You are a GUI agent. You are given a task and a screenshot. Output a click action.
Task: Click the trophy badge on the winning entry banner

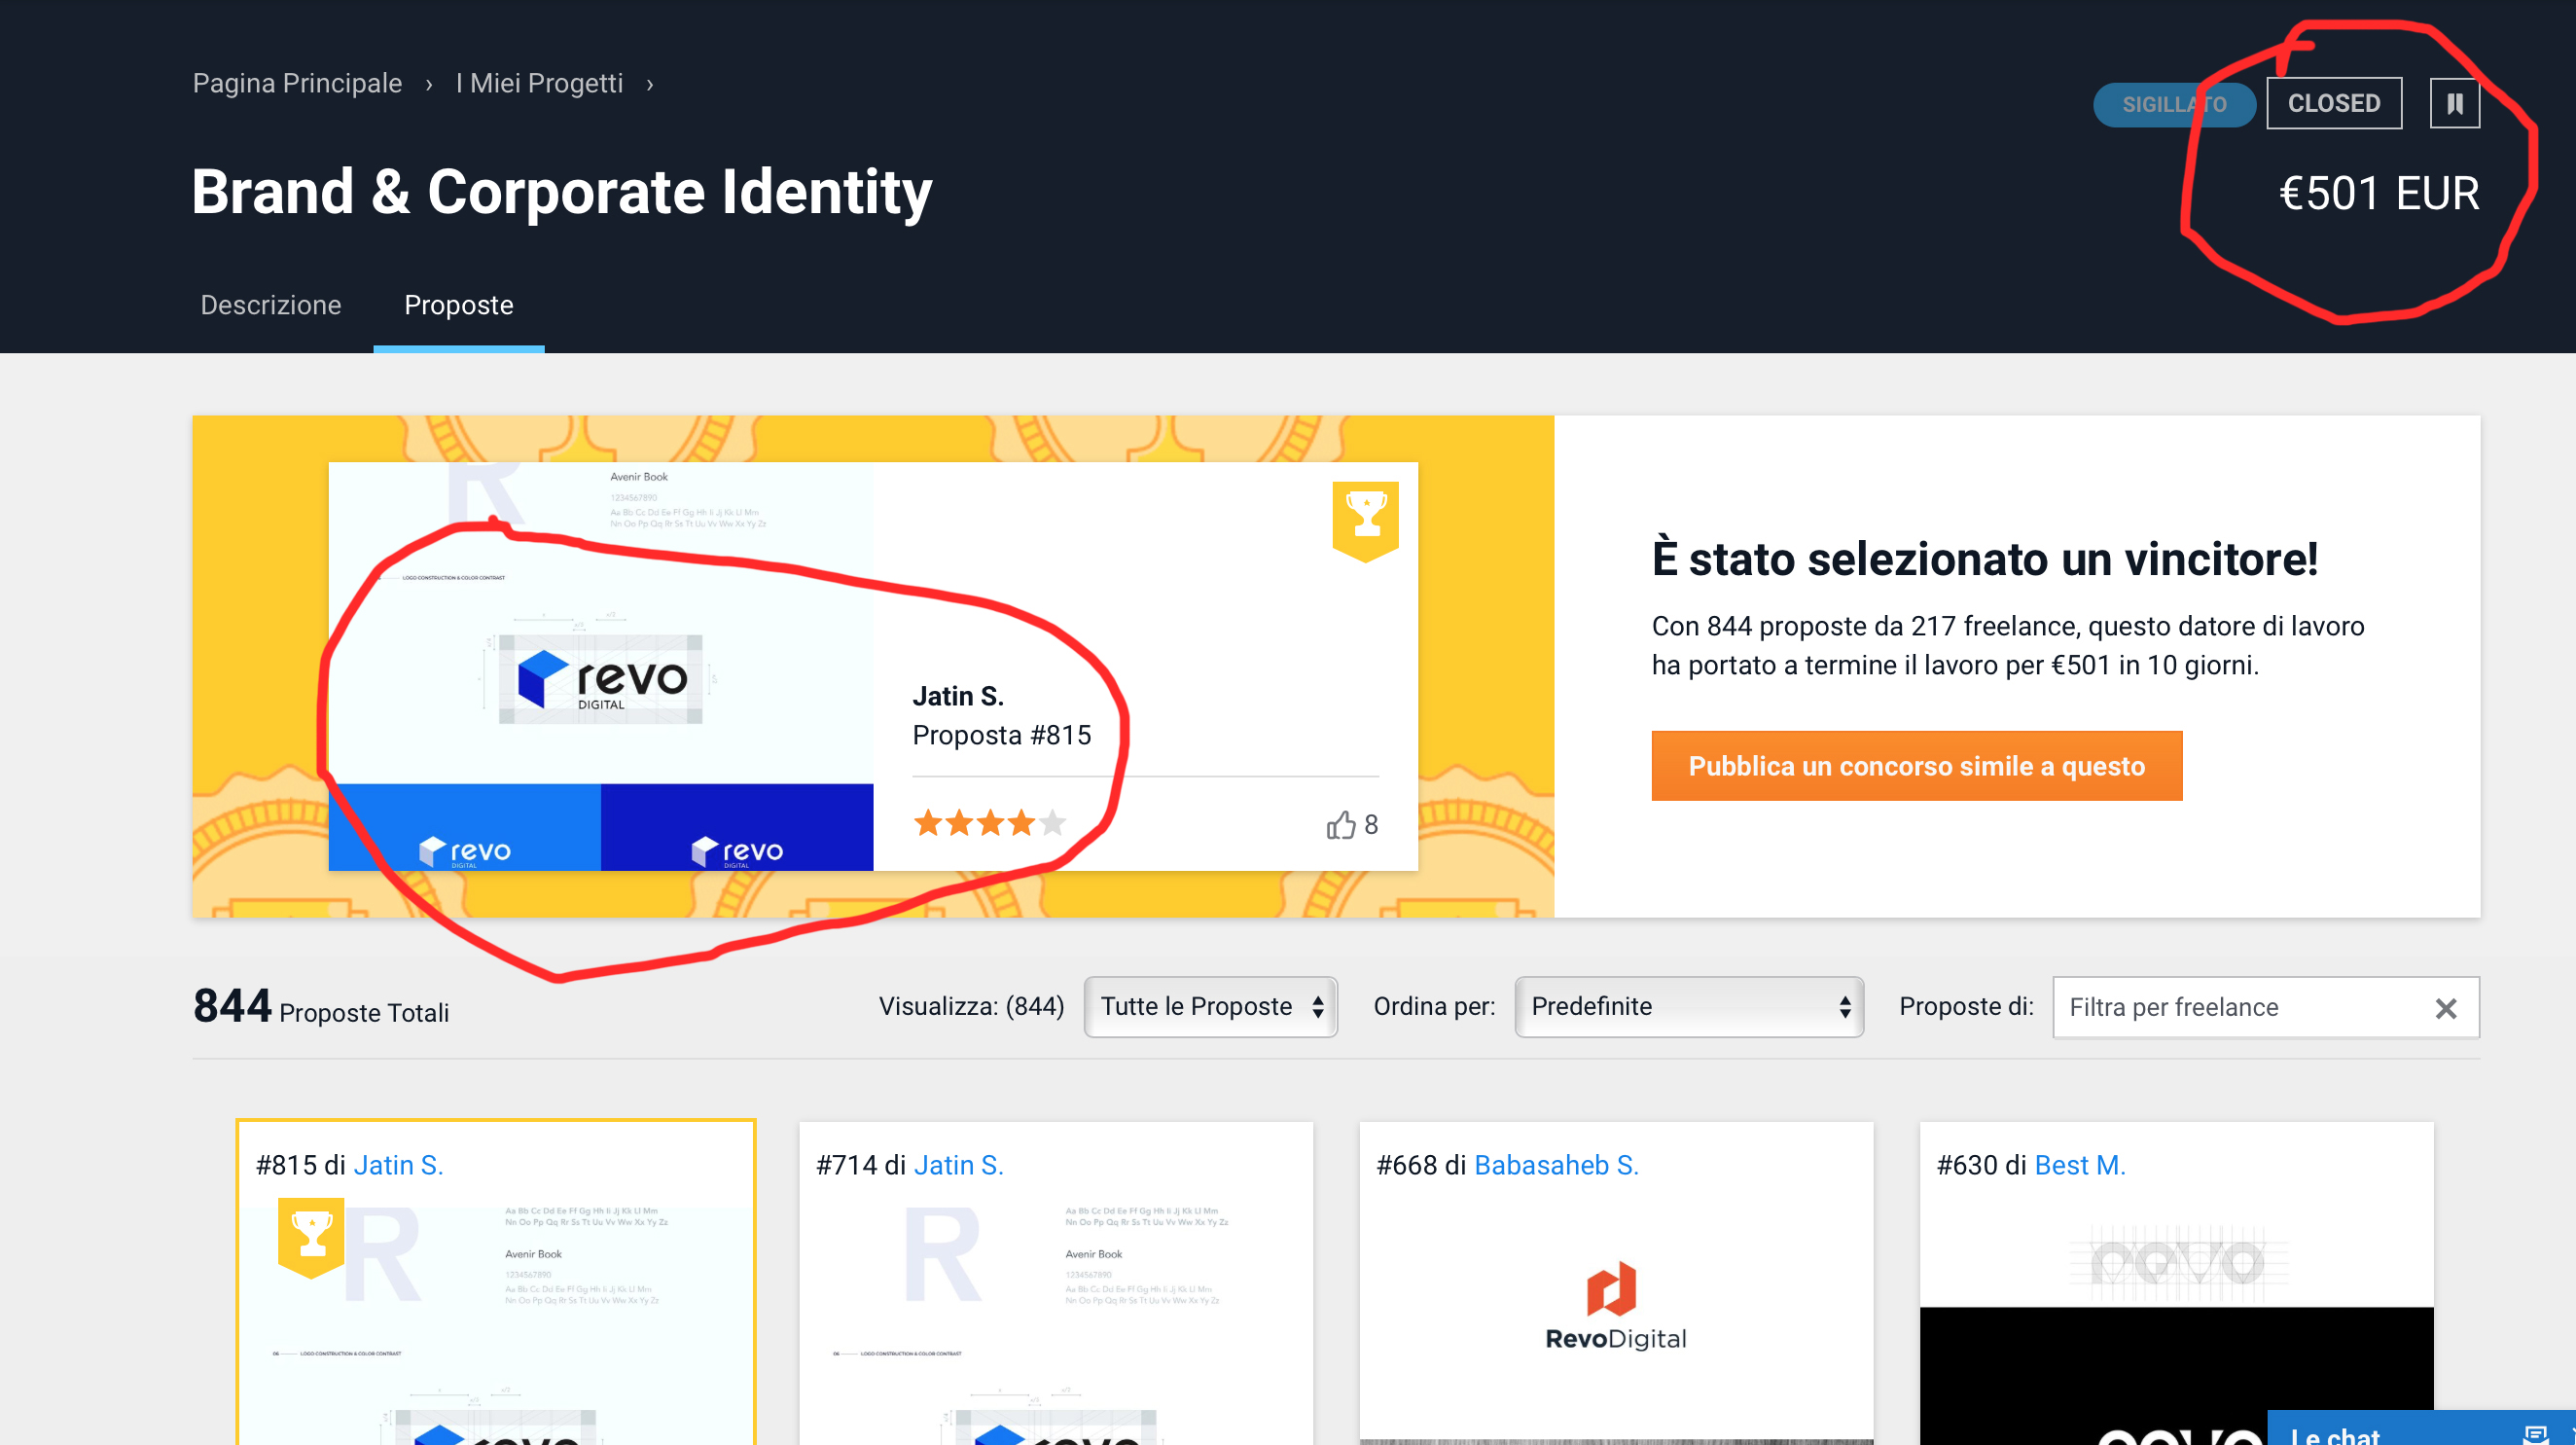click(1366, 515)
